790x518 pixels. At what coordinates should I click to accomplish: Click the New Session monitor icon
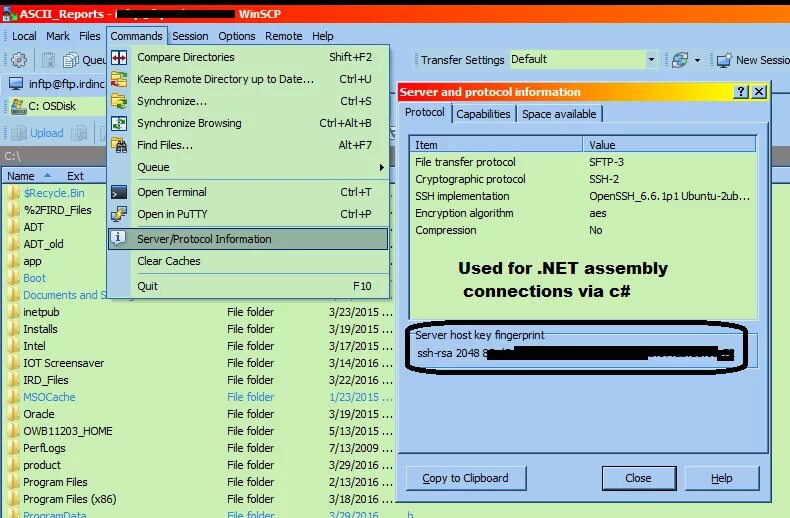(724, 60)
